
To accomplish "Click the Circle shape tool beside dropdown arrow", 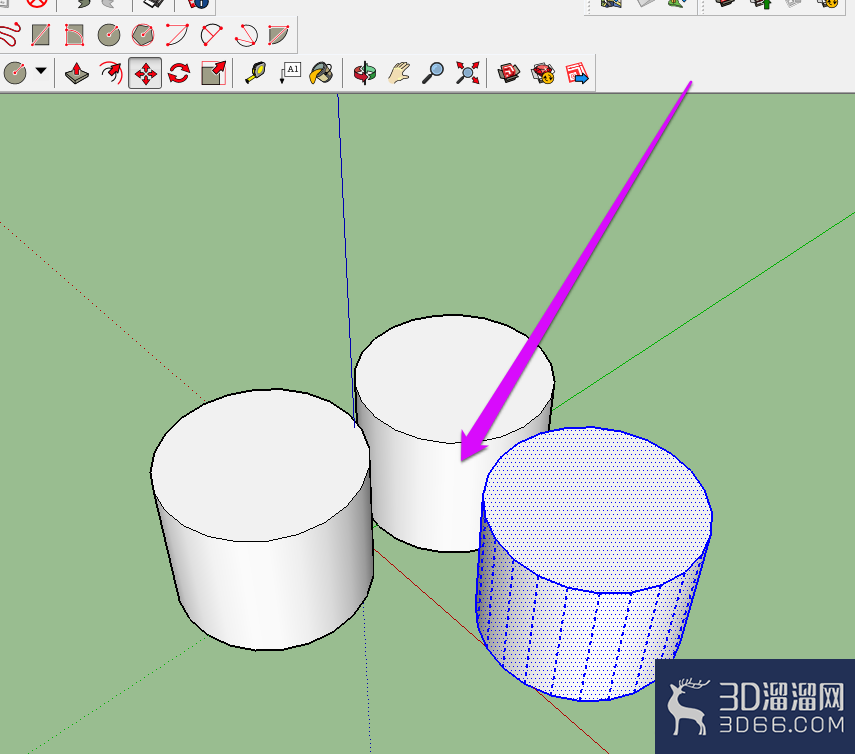I will coord(15,73).
